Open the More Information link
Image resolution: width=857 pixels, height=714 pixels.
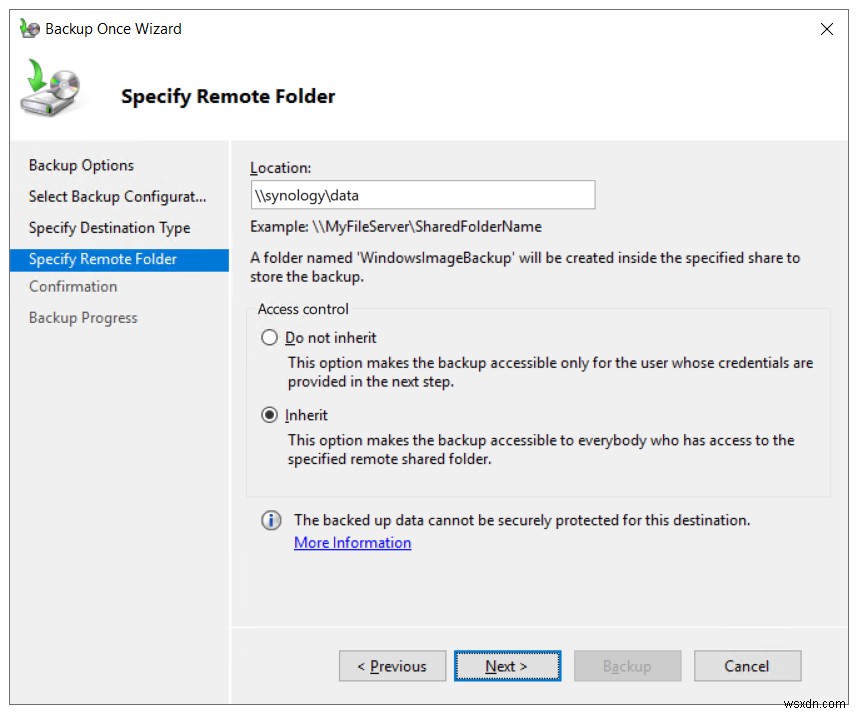(x=352, y=542)
